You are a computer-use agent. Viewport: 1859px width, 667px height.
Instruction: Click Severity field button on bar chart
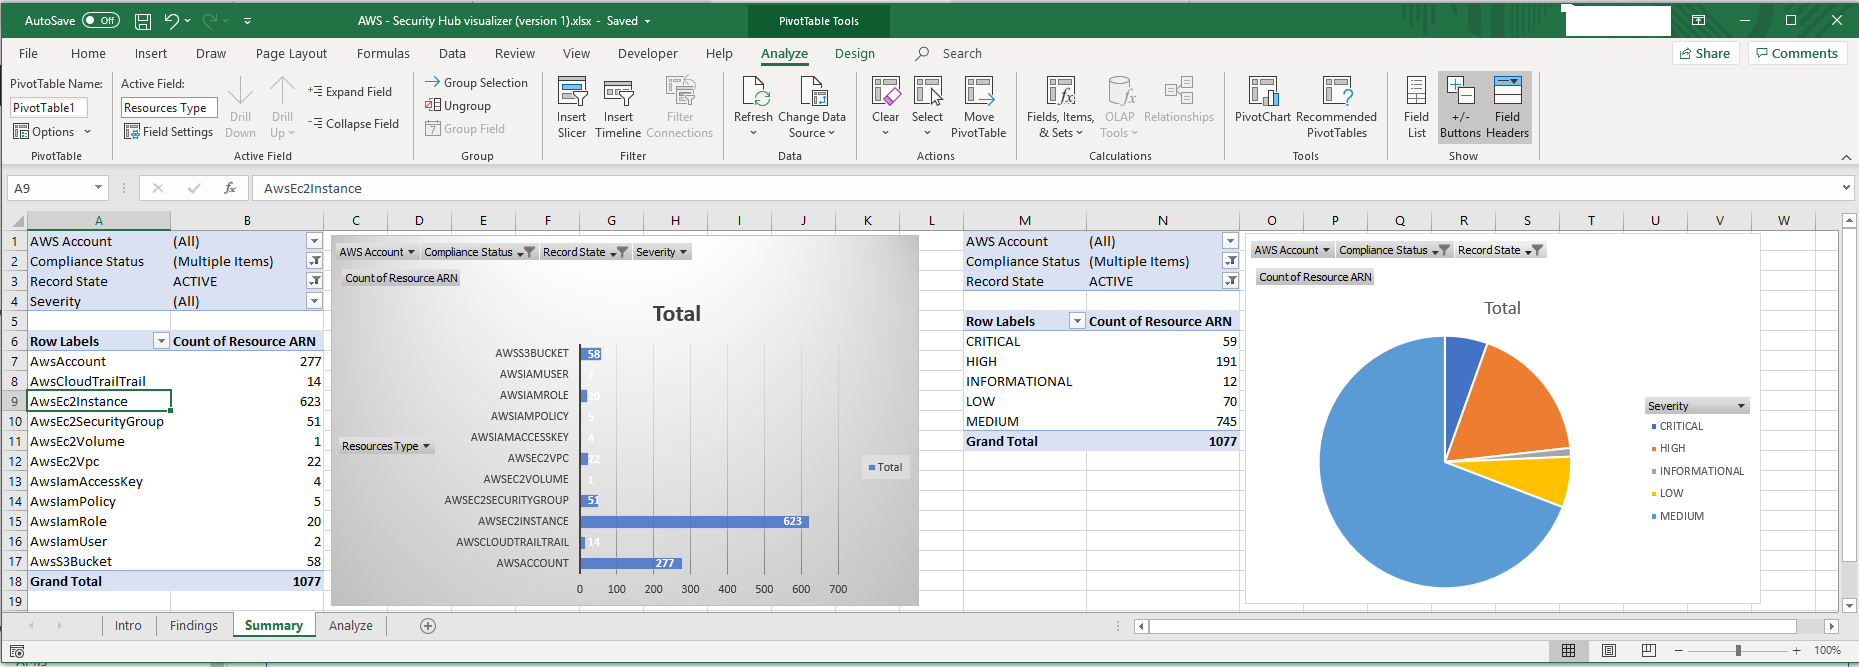[662, 252]
